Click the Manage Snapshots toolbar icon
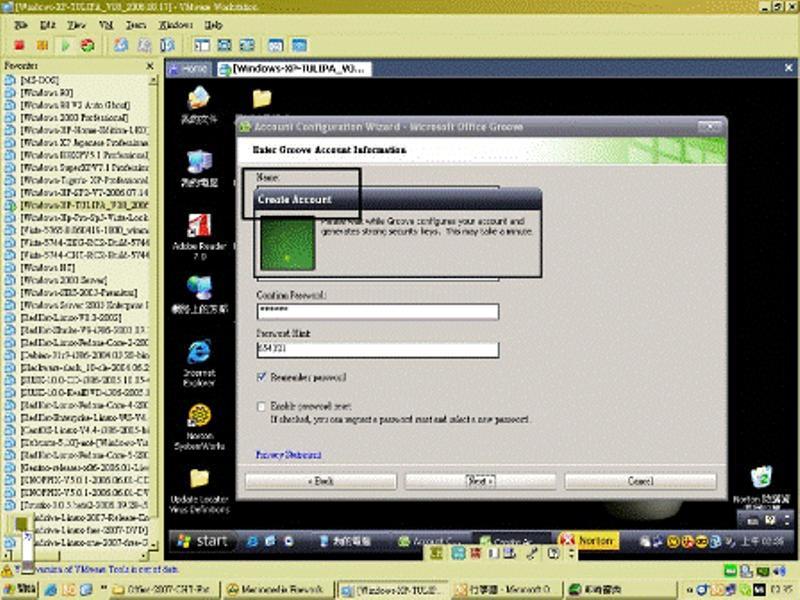Screen dimensions: 800x600 [x=167, y=45]
